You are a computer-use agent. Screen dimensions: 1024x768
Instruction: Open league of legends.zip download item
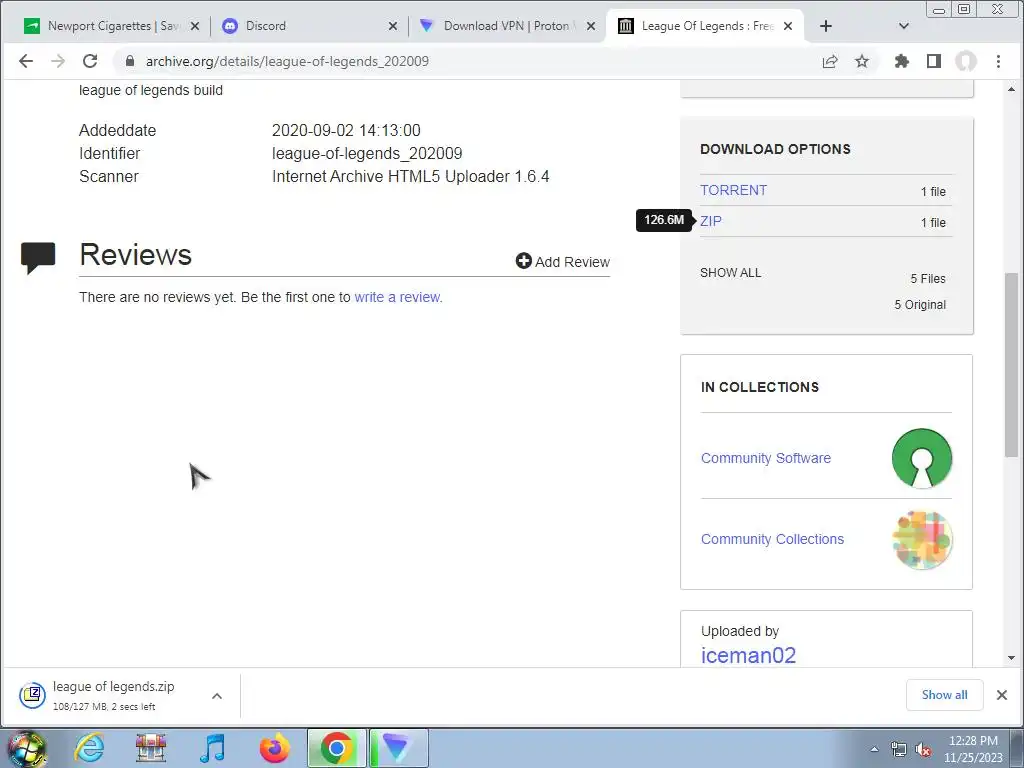click(112, 696)
